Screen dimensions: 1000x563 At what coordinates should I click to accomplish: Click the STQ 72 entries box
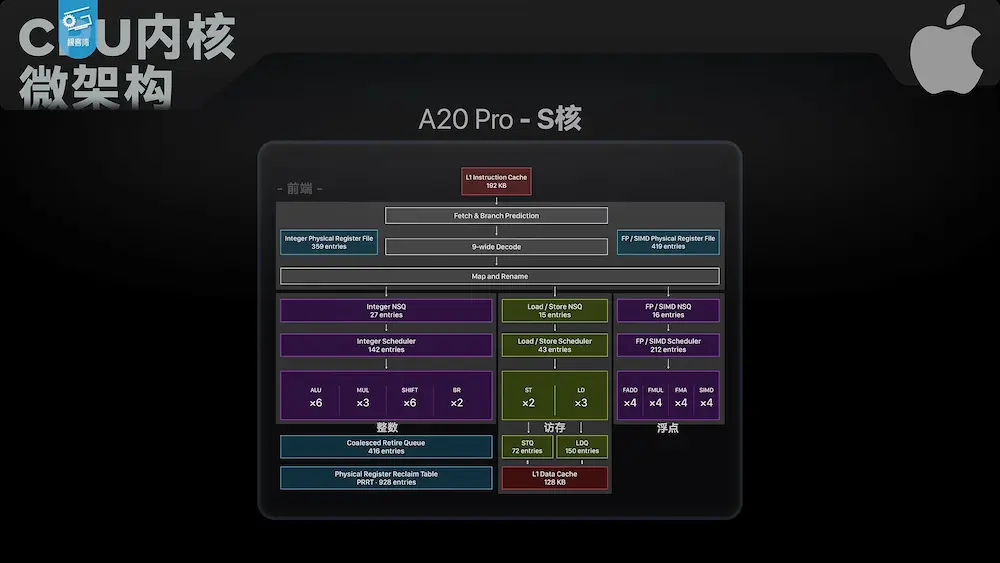527,447
